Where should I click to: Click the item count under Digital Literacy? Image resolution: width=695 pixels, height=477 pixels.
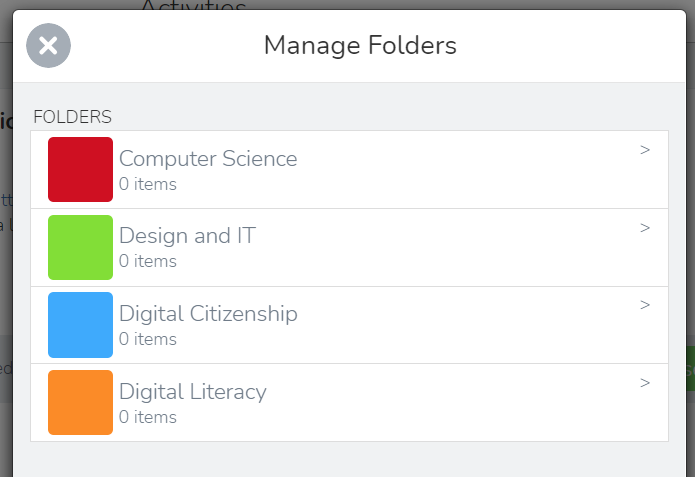(x=148, y=417)
